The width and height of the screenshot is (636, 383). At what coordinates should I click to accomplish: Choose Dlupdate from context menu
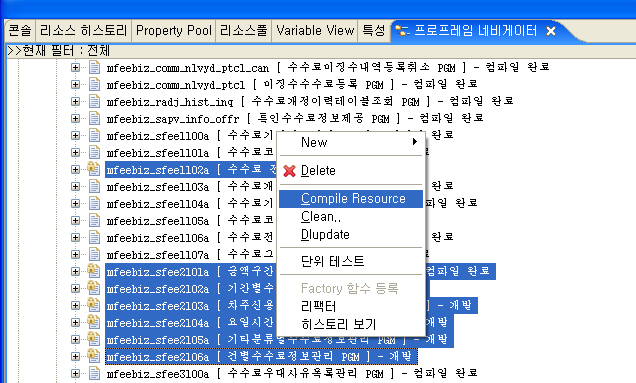(351, 235)
